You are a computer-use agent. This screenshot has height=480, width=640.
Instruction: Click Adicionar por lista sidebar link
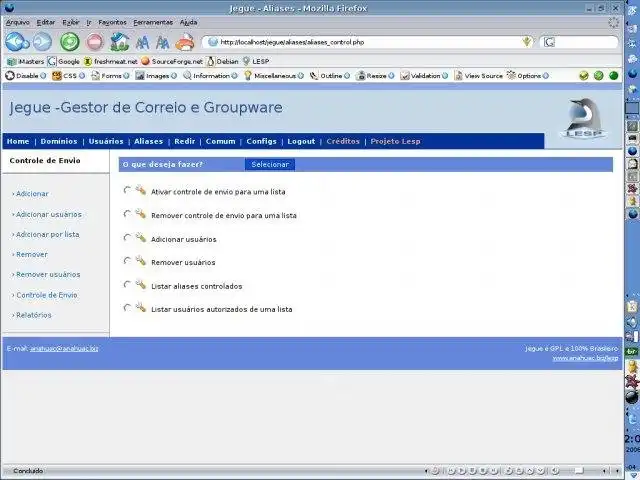[x=47, y=234]
